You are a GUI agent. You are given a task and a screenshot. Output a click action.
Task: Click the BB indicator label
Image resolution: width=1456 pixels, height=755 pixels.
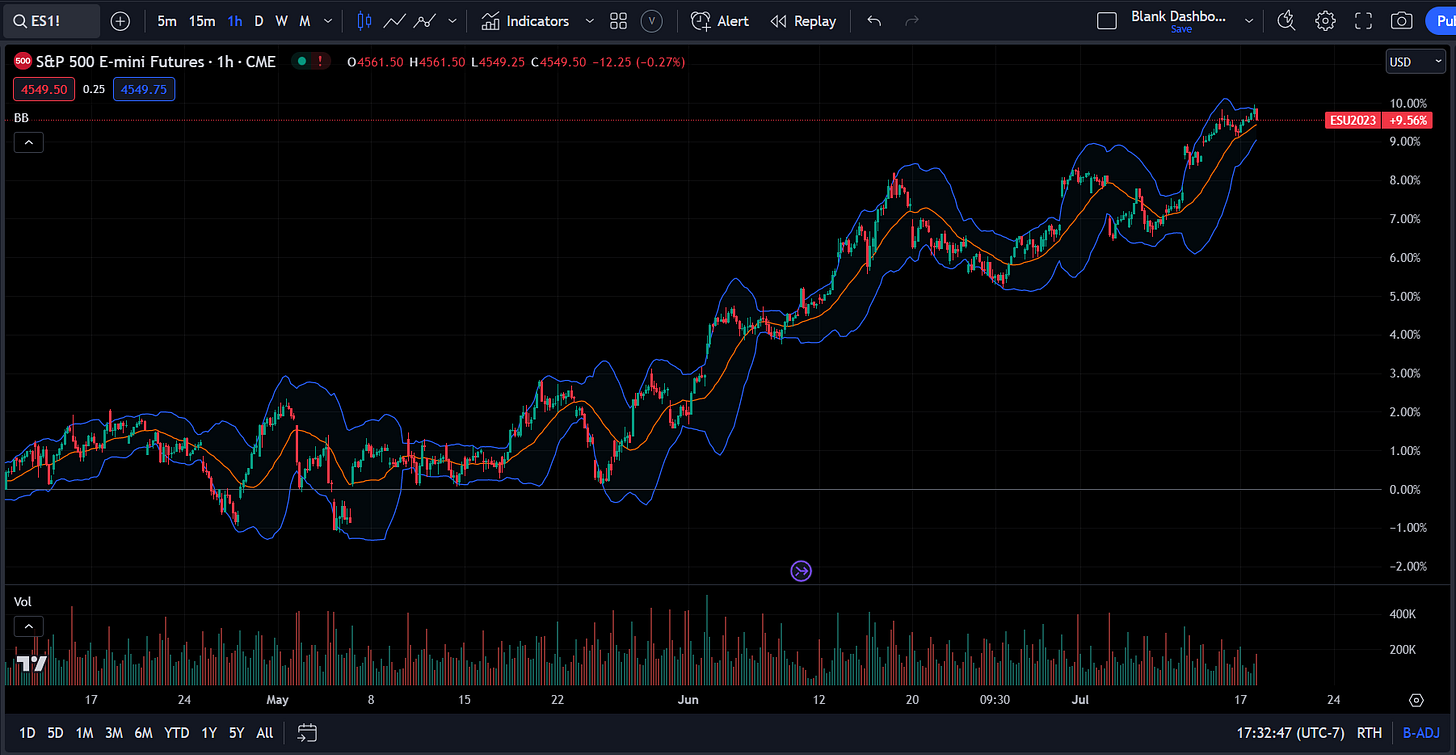[x=20, y=119]
